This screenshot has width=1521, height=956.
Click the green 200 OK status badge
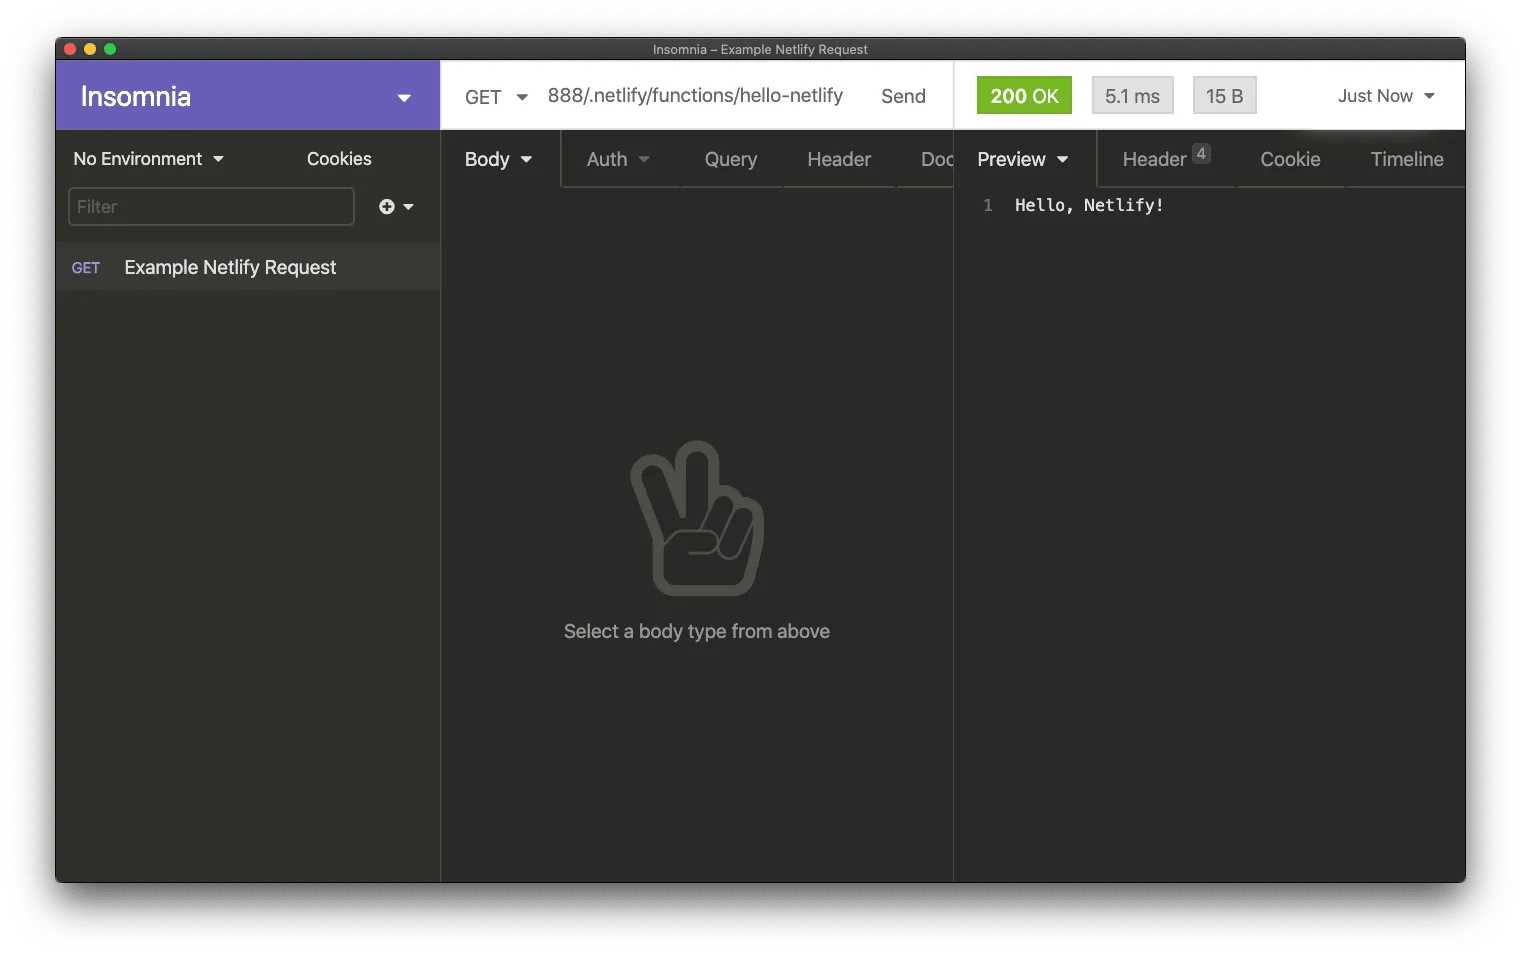tap(1023, 95)
